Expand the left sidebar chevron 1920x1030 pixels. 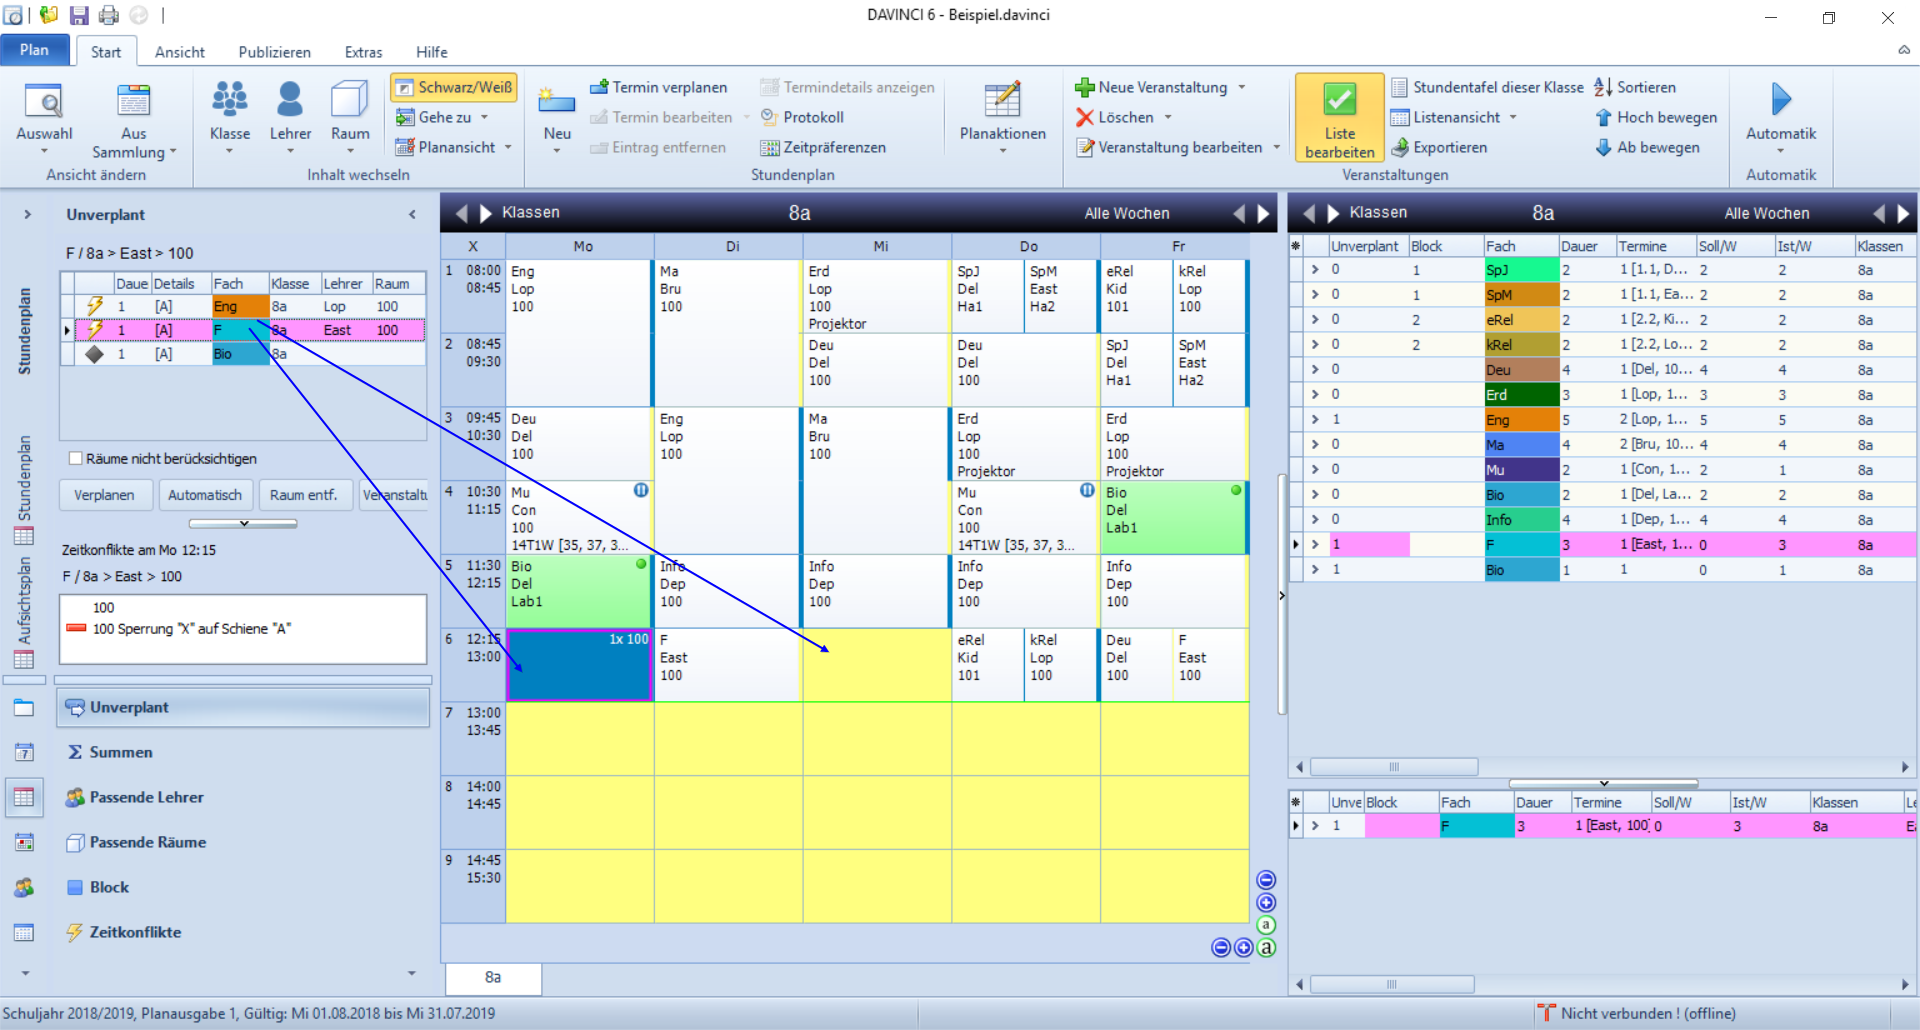[x=28, y=214]
